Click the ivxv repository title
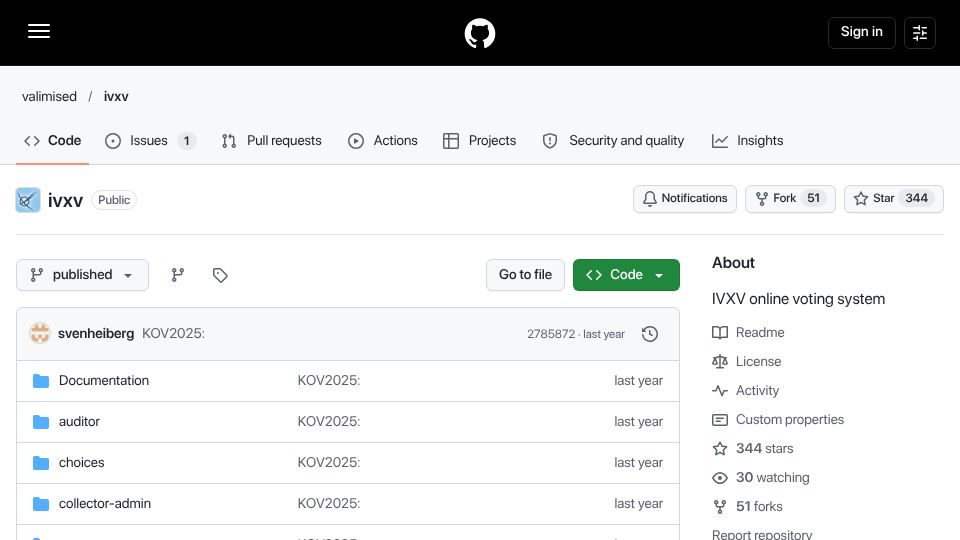The height and width of the screenshot is (540, 960). point(66,201)
